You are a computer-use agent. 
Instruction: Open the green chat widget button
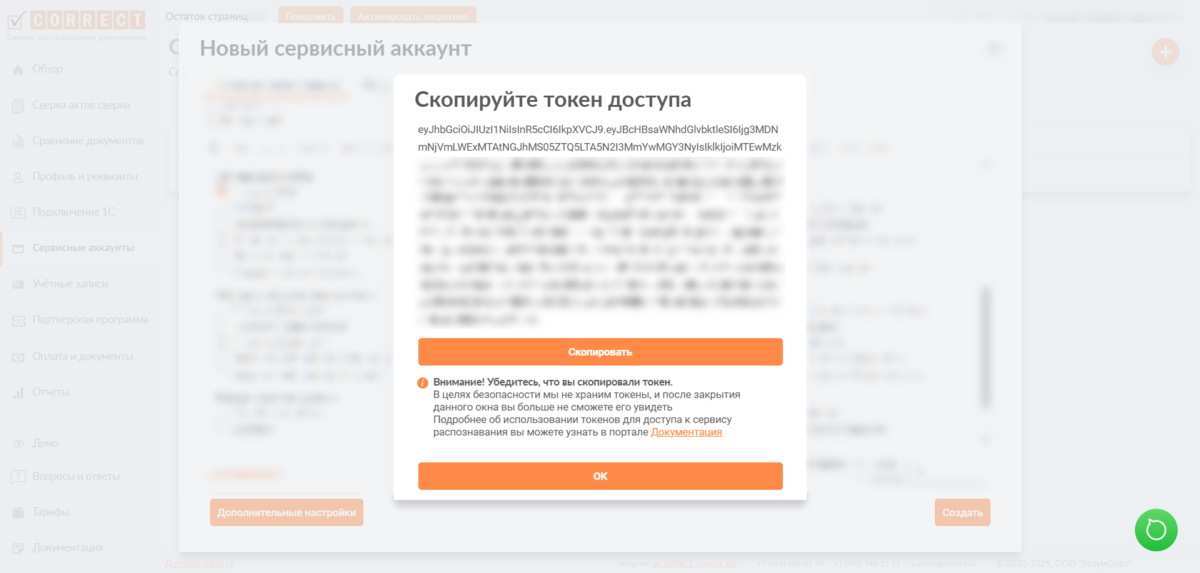pos(1156,530)
